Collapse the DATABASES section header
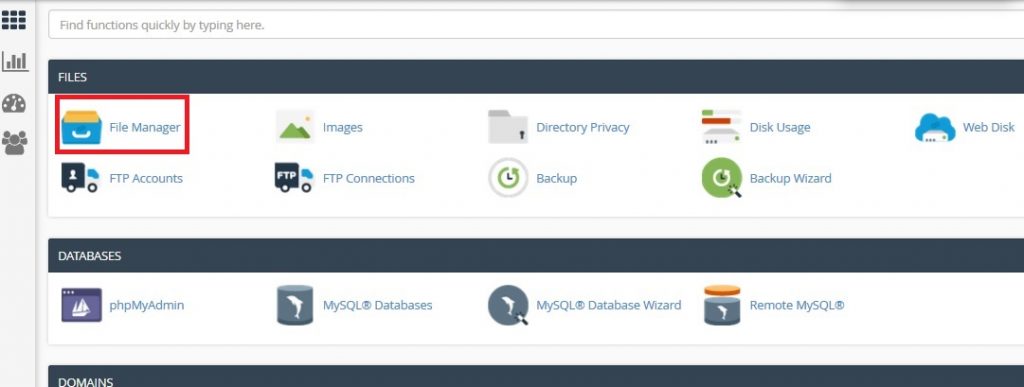 (536, 255)
